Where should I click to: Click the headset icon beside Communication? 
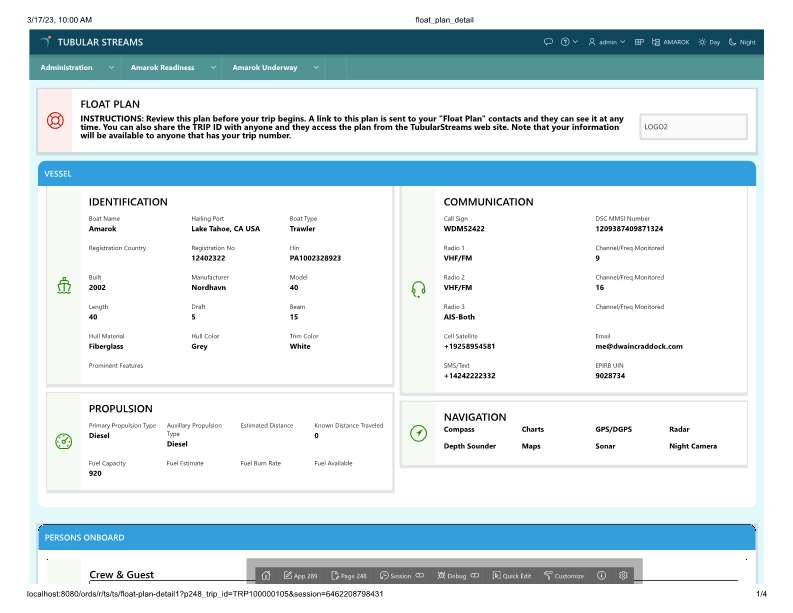[418, 289]
